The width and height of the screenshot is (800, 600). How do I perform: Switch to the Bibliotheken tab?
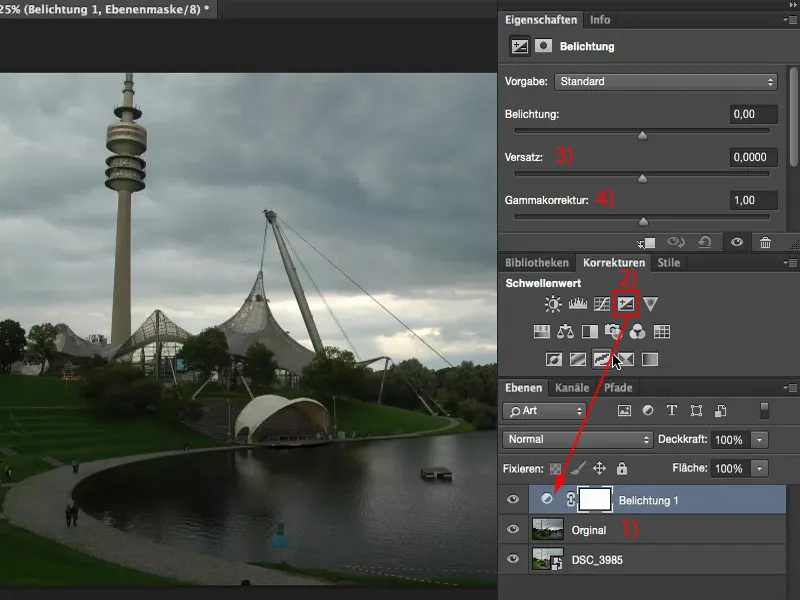tap(537, 263)
